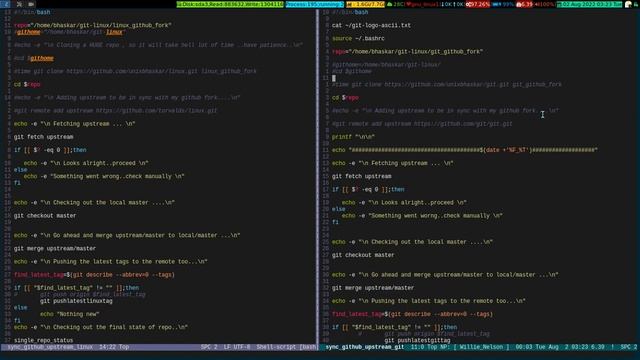Click the '14:22 Top' position in left modeline
Screen dimensions: 640x360
click(114, 347)
